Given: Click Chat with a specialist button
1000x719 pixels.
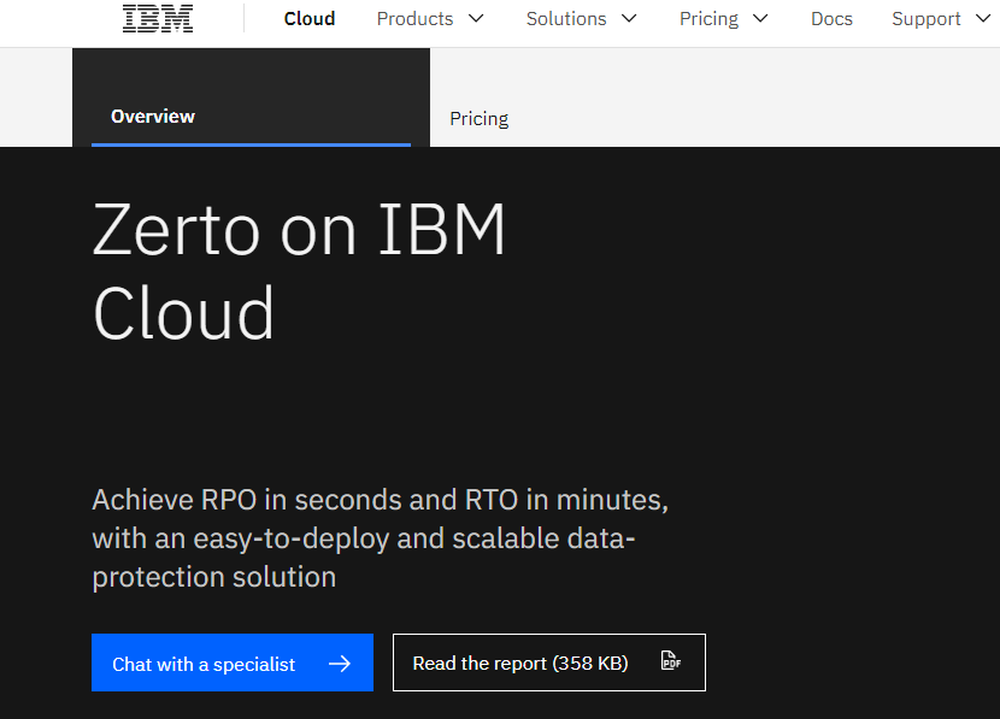Looking at the screenshot, I should click(x=232, y=662).
